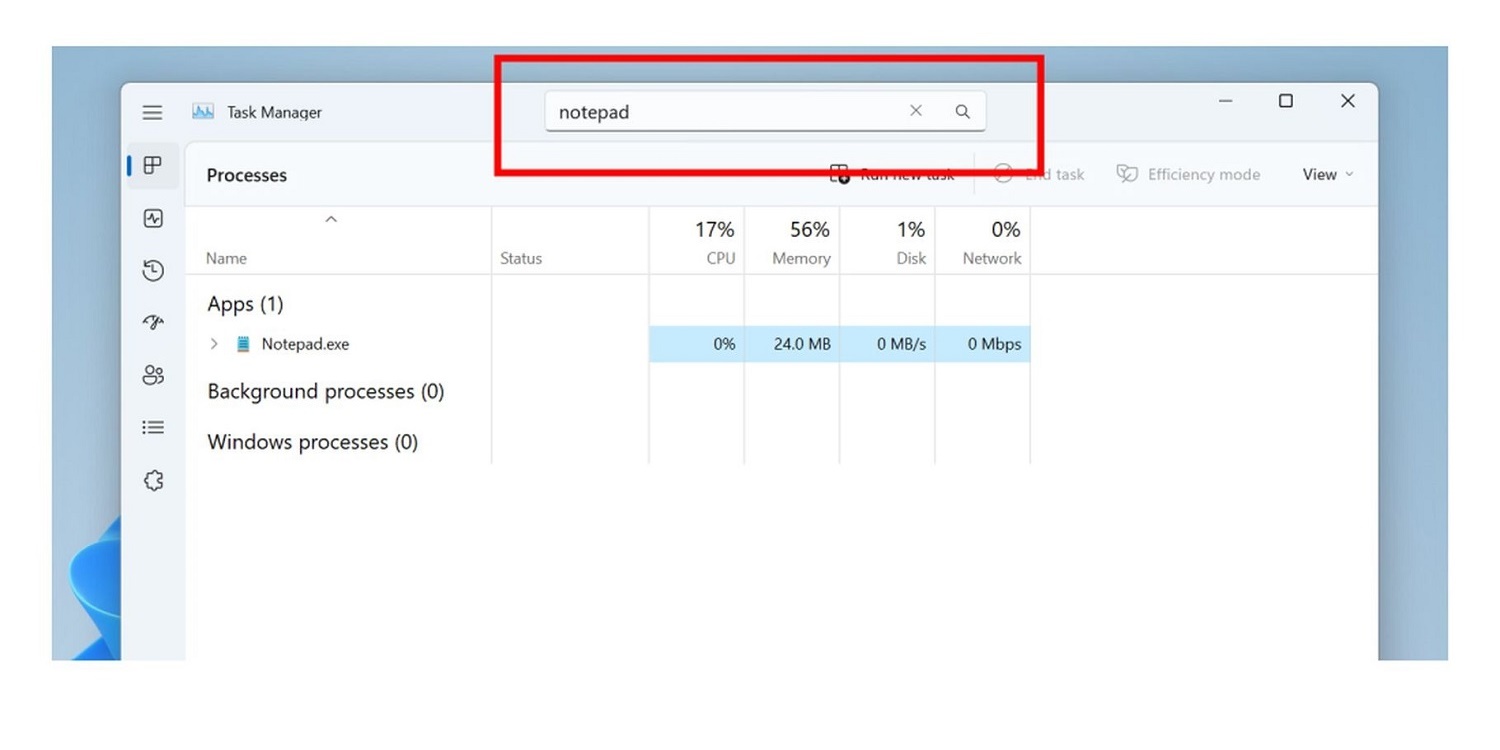Toggle the sort arrow above Name
The image size is (1500, 750).
[331, 220]
